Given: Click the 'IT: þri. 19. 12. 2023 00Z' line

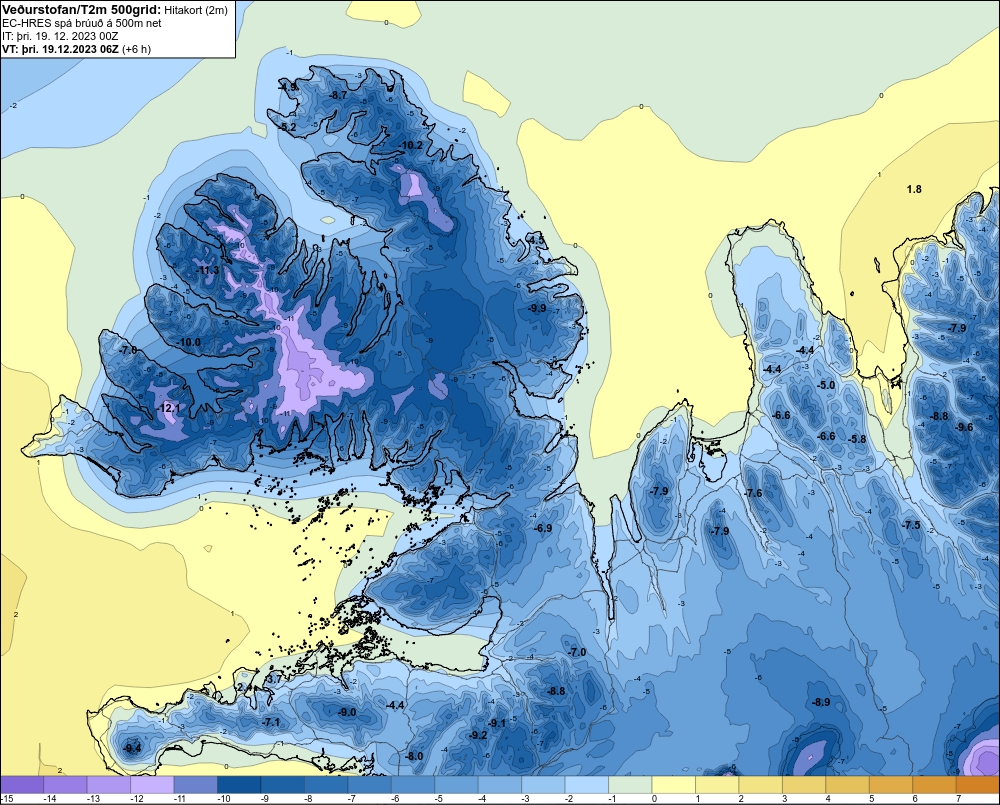Looking at the screenshot, I should [x=60, y=36].
